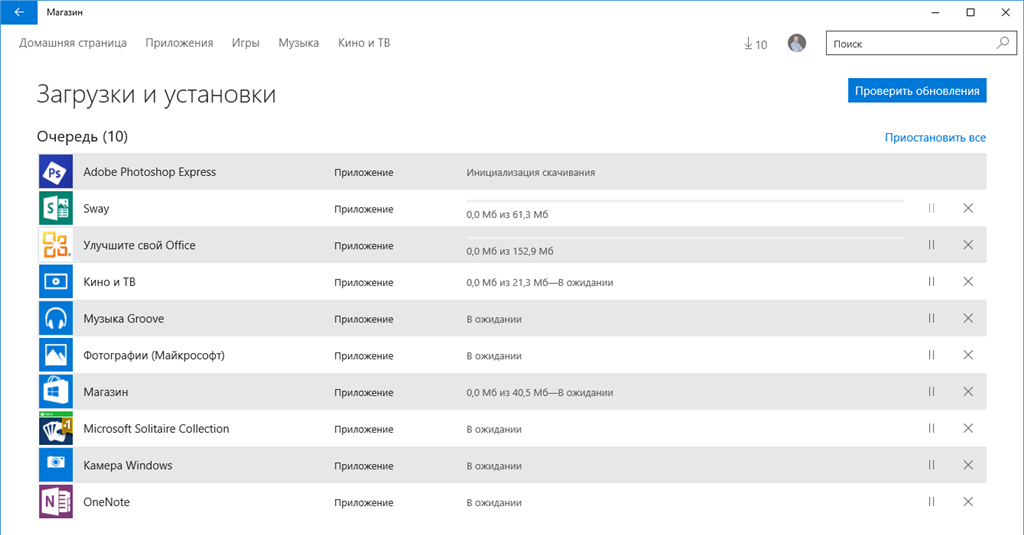Select the Microsoft Solitaire Collection name
This screenshot has height=535, width=1024.
(156, 429)
